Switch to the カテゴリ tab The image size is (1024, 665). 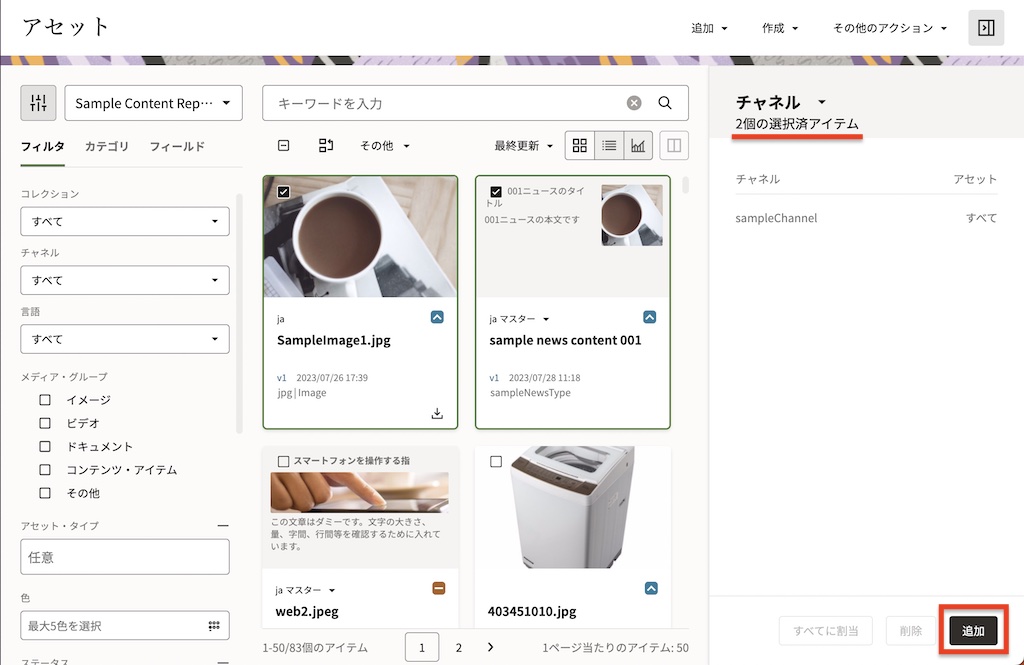point(107,147)
